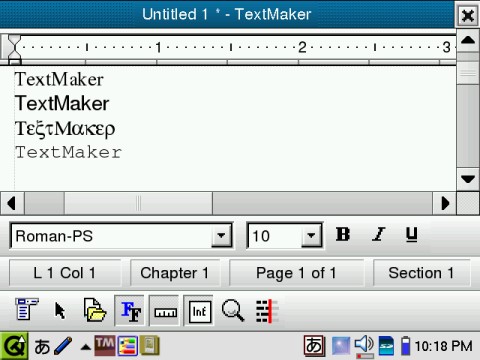
Task: Open the menu icon in bottom toolbar
Action: point(27,309)
